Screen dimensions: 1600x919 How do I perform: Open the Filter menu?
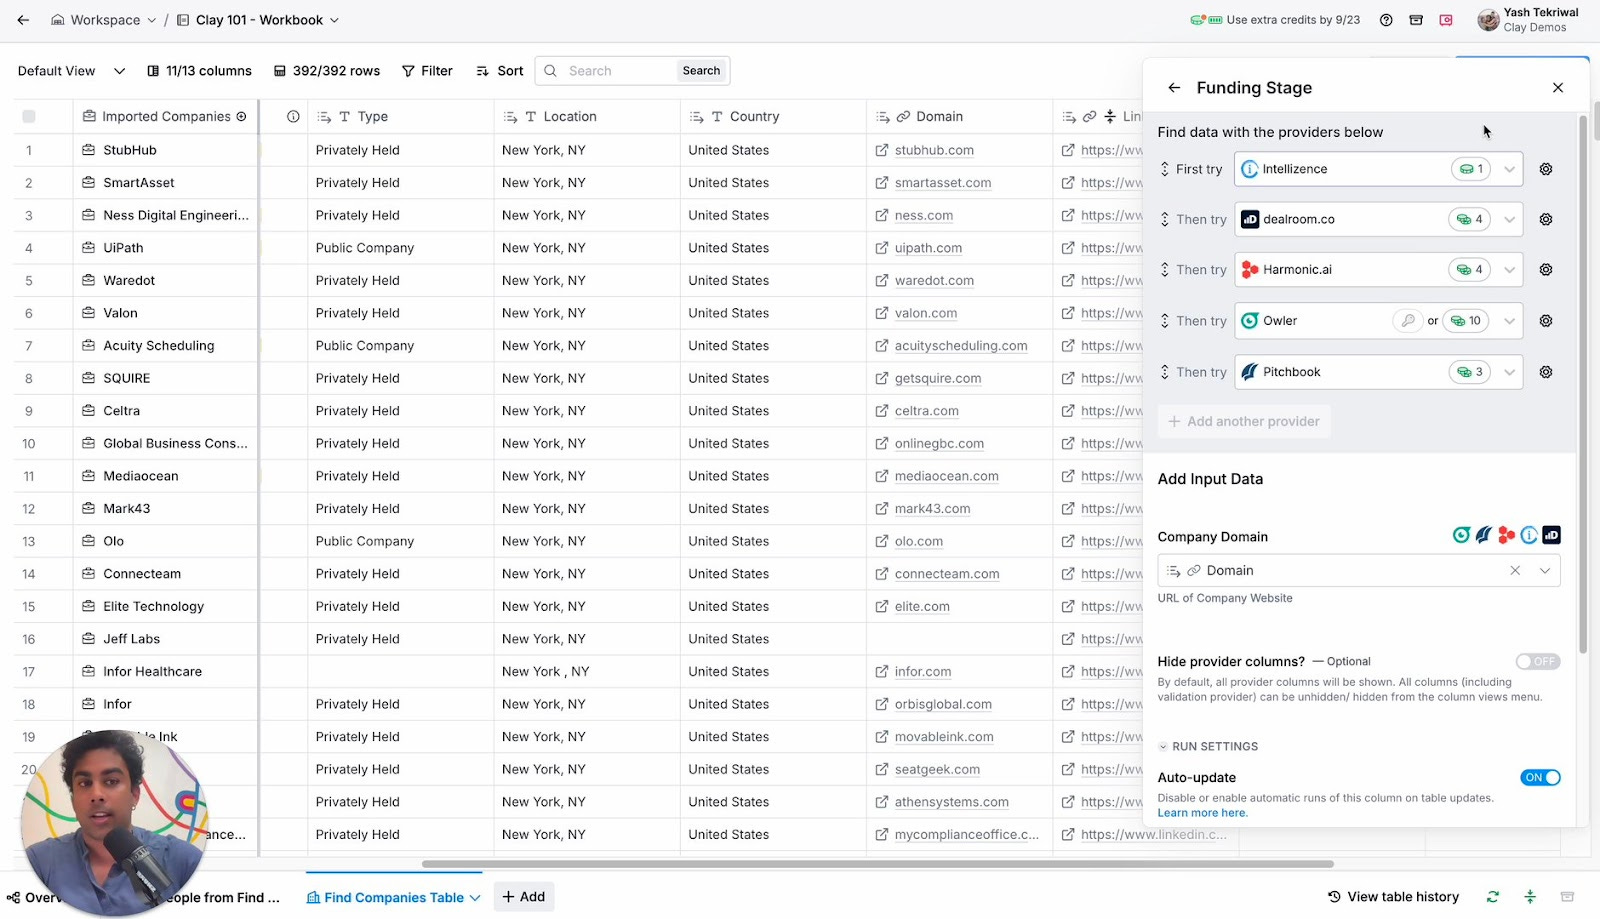(427, 71)
